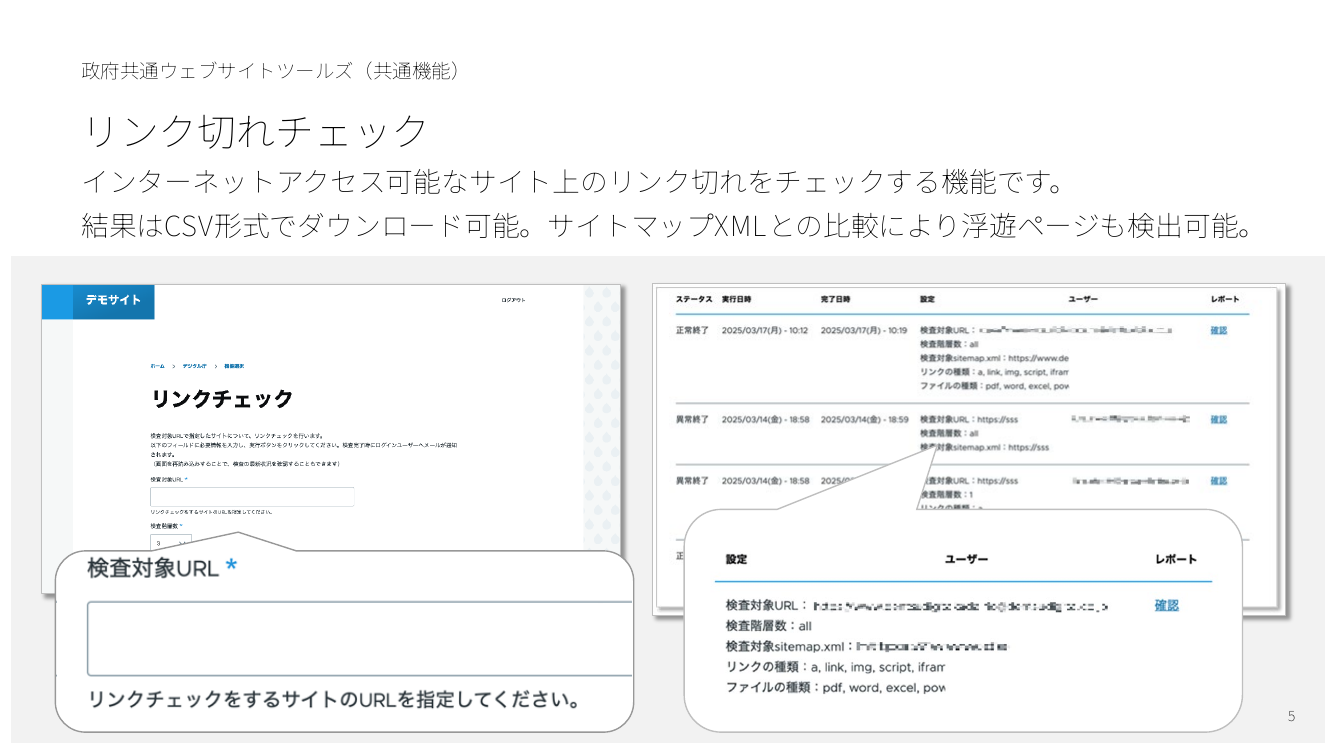Image resolution: width=1334 pixels, height=750 pixels.
Task: Open the 検査階層数 dropdown showing 3
Action: pyautogui.click(x=171, y=542)
